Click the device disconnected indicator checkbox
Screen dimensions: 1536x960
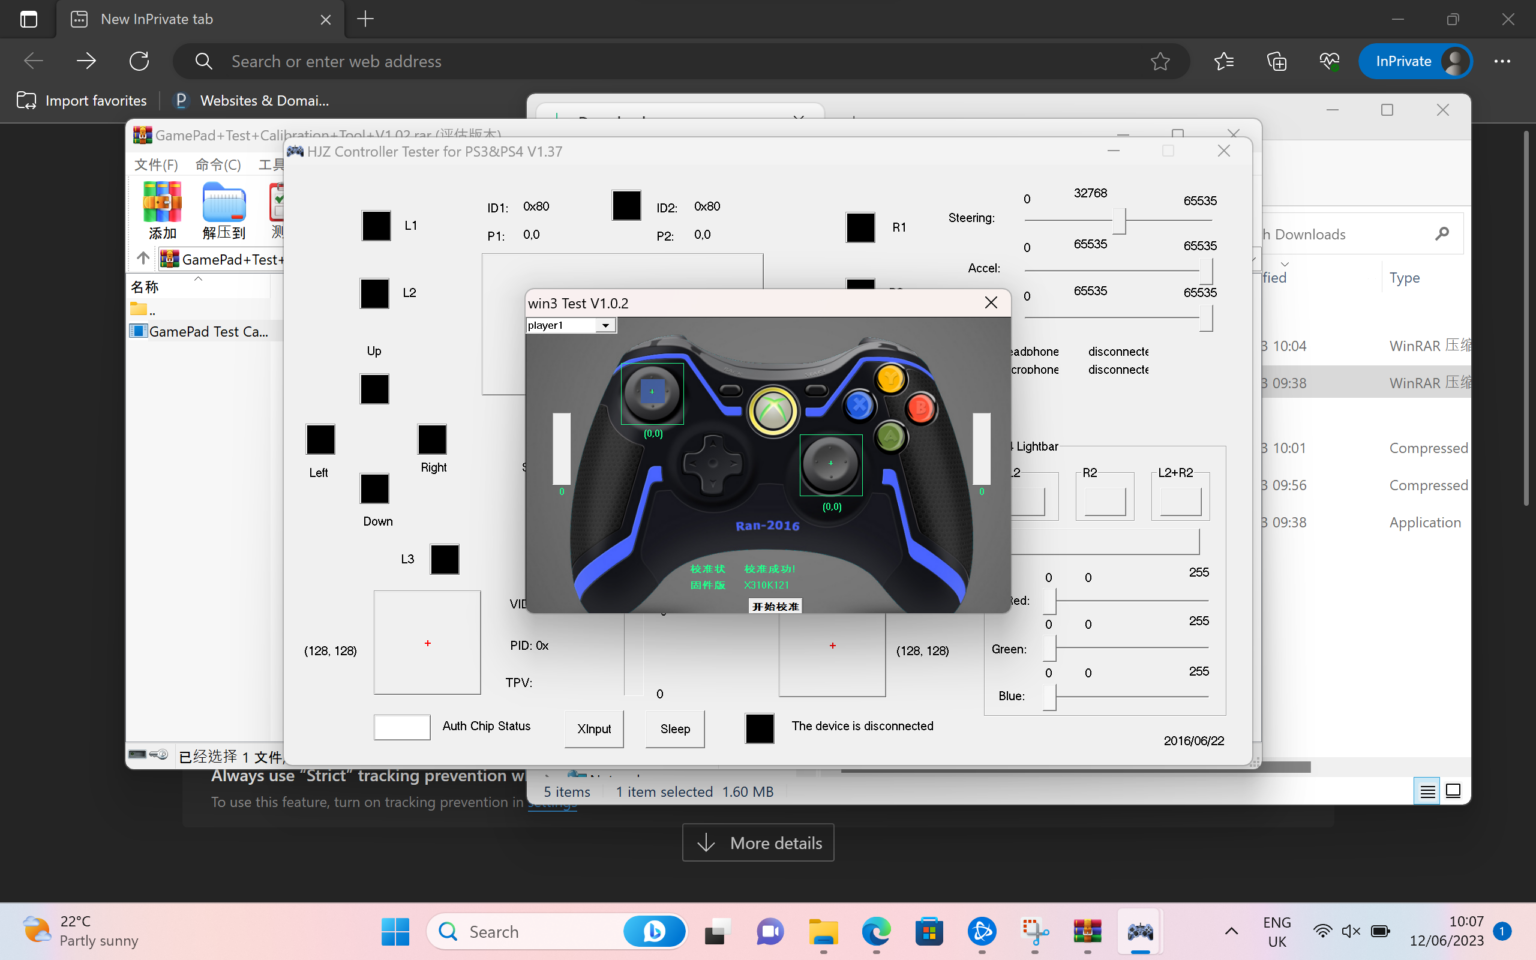[760, 729]
